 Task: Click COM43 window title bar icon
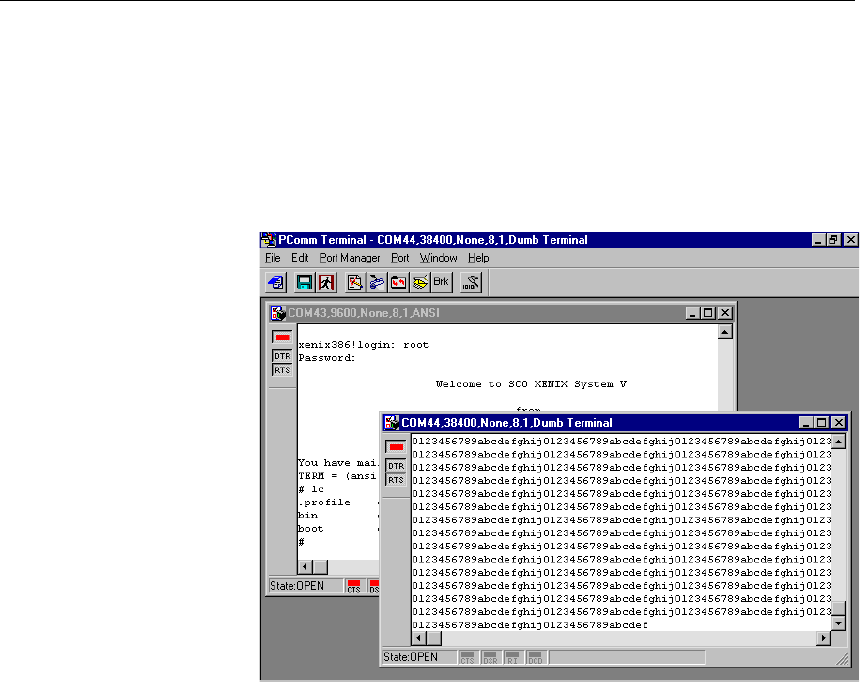[x=278, y=313]
